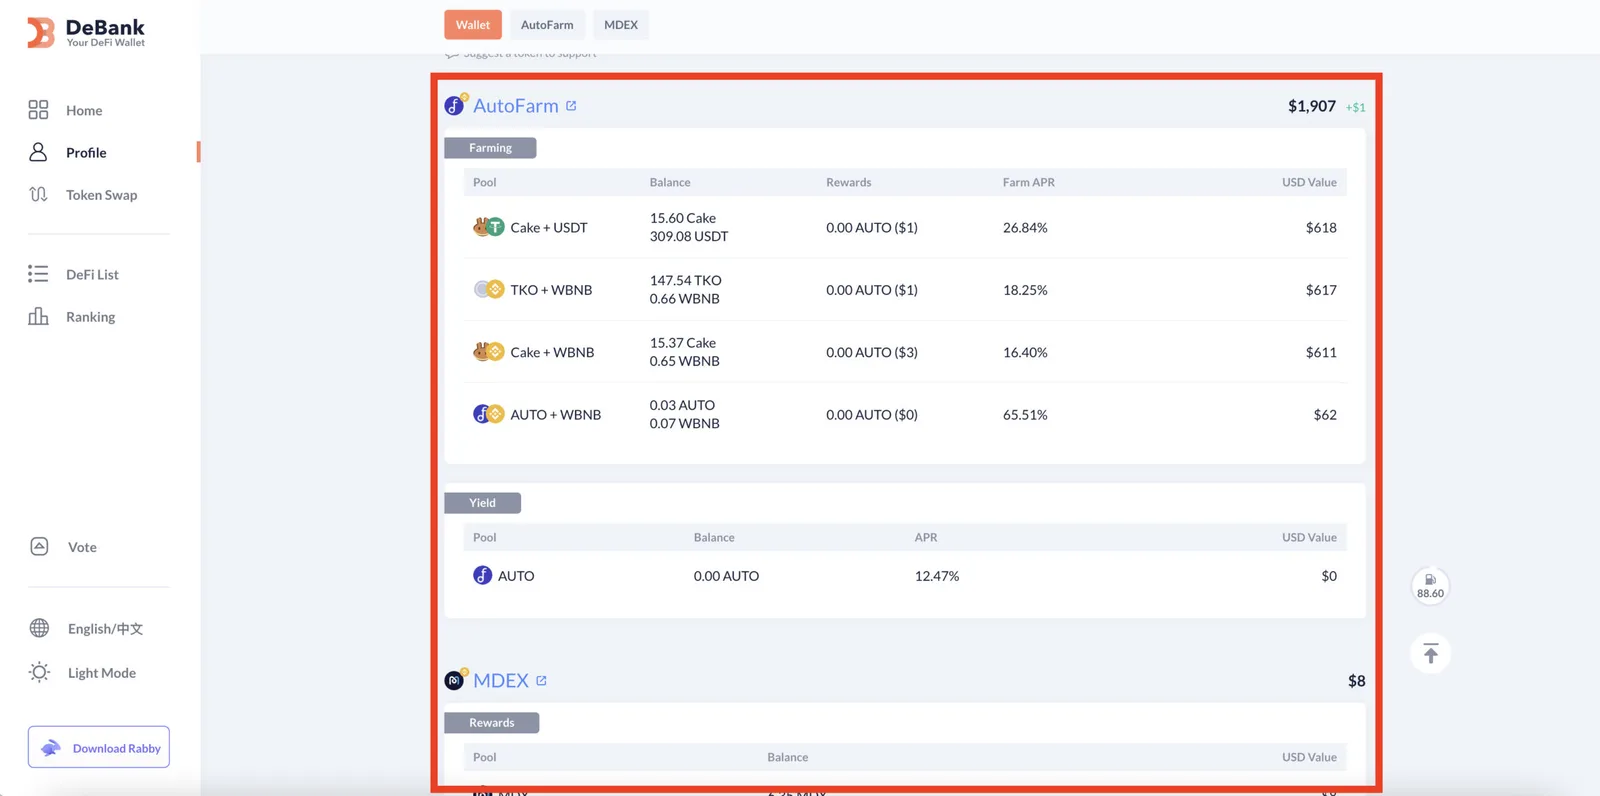1600x796 pixels.
Task: Select the Profile person icon
Action: [x=38, y=152]
